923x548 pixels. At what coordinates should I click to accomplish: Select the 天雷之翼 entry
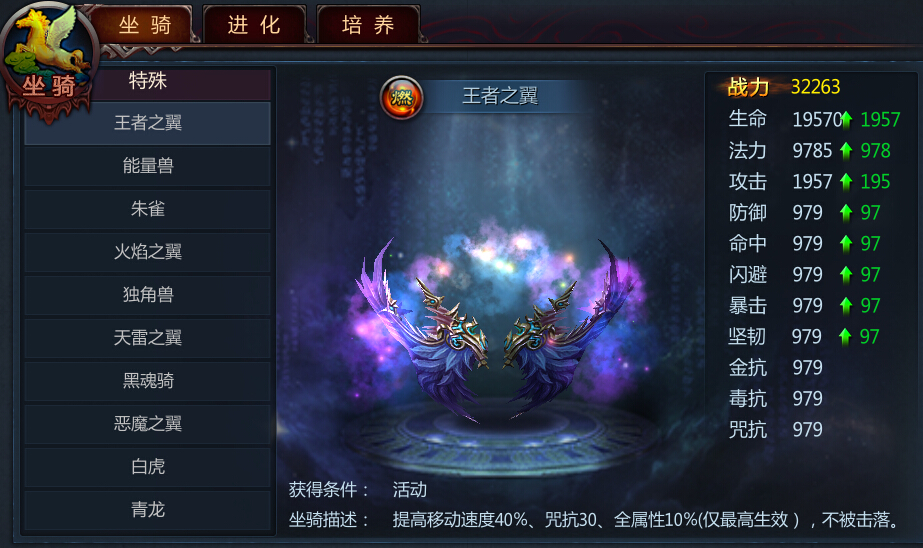[148, 338]
